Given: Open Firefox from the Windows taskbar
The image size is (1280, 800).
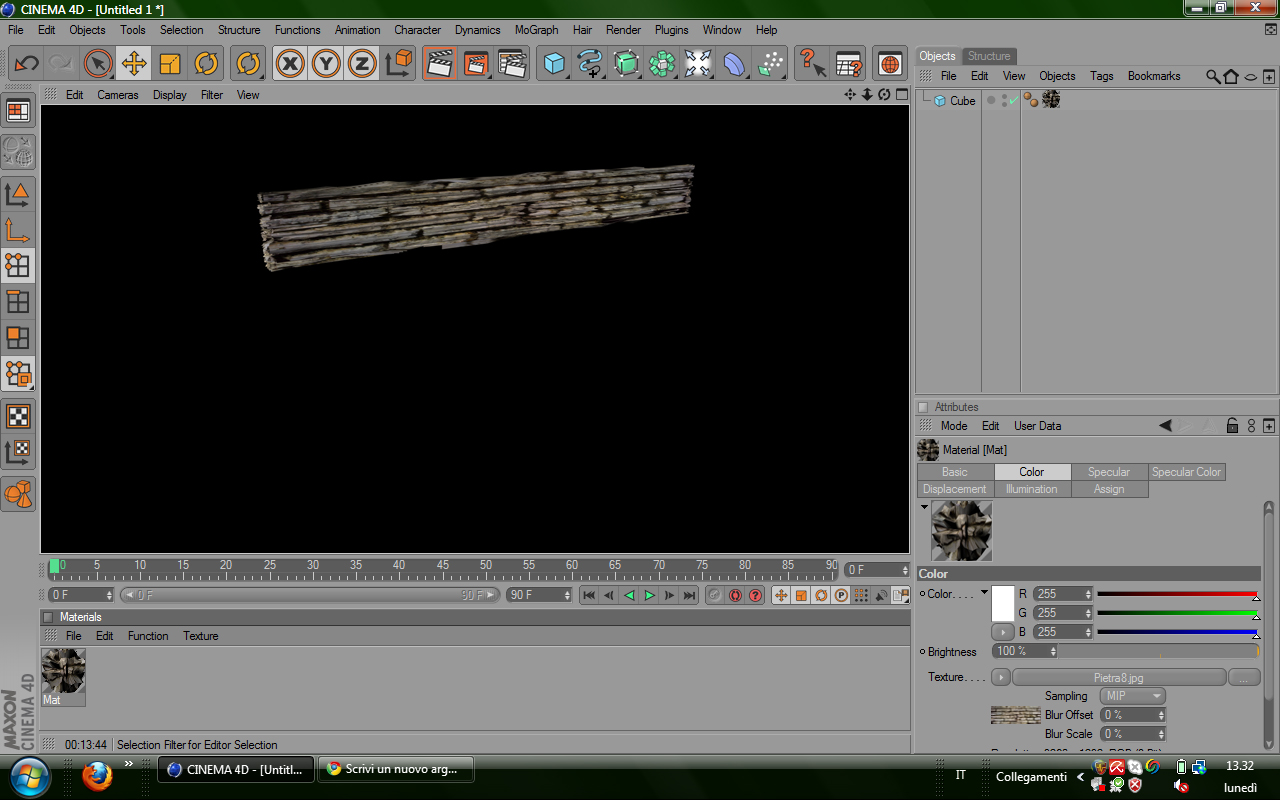Looking at the screenshot, I should [x=97, y=776].
